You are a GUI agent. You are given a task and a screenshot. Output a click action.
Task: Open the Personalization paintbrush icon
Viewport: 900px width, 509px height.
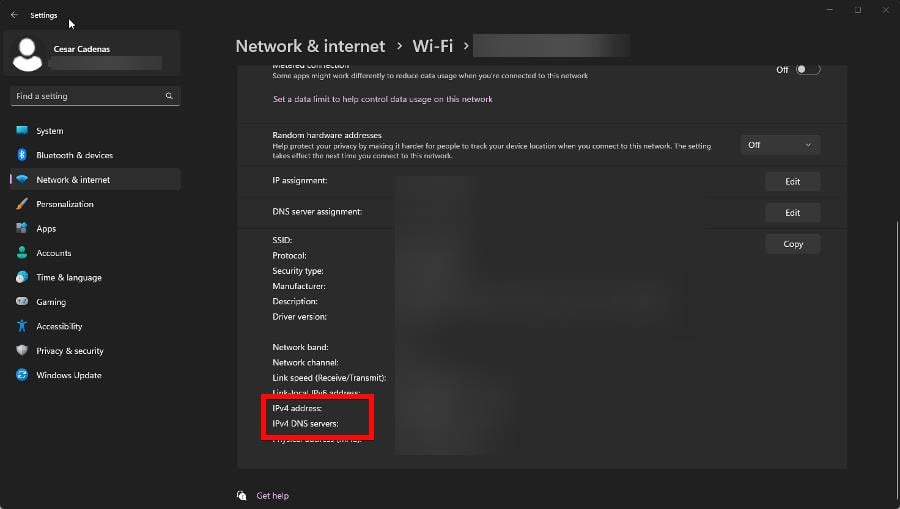(22, 204)
